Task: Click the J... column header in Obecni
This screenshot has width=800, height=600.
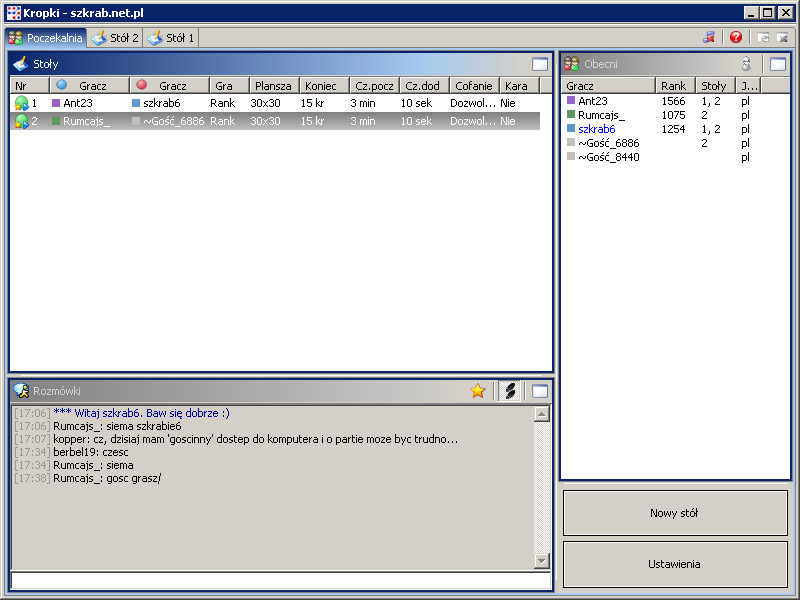Action: coord(748,86)
